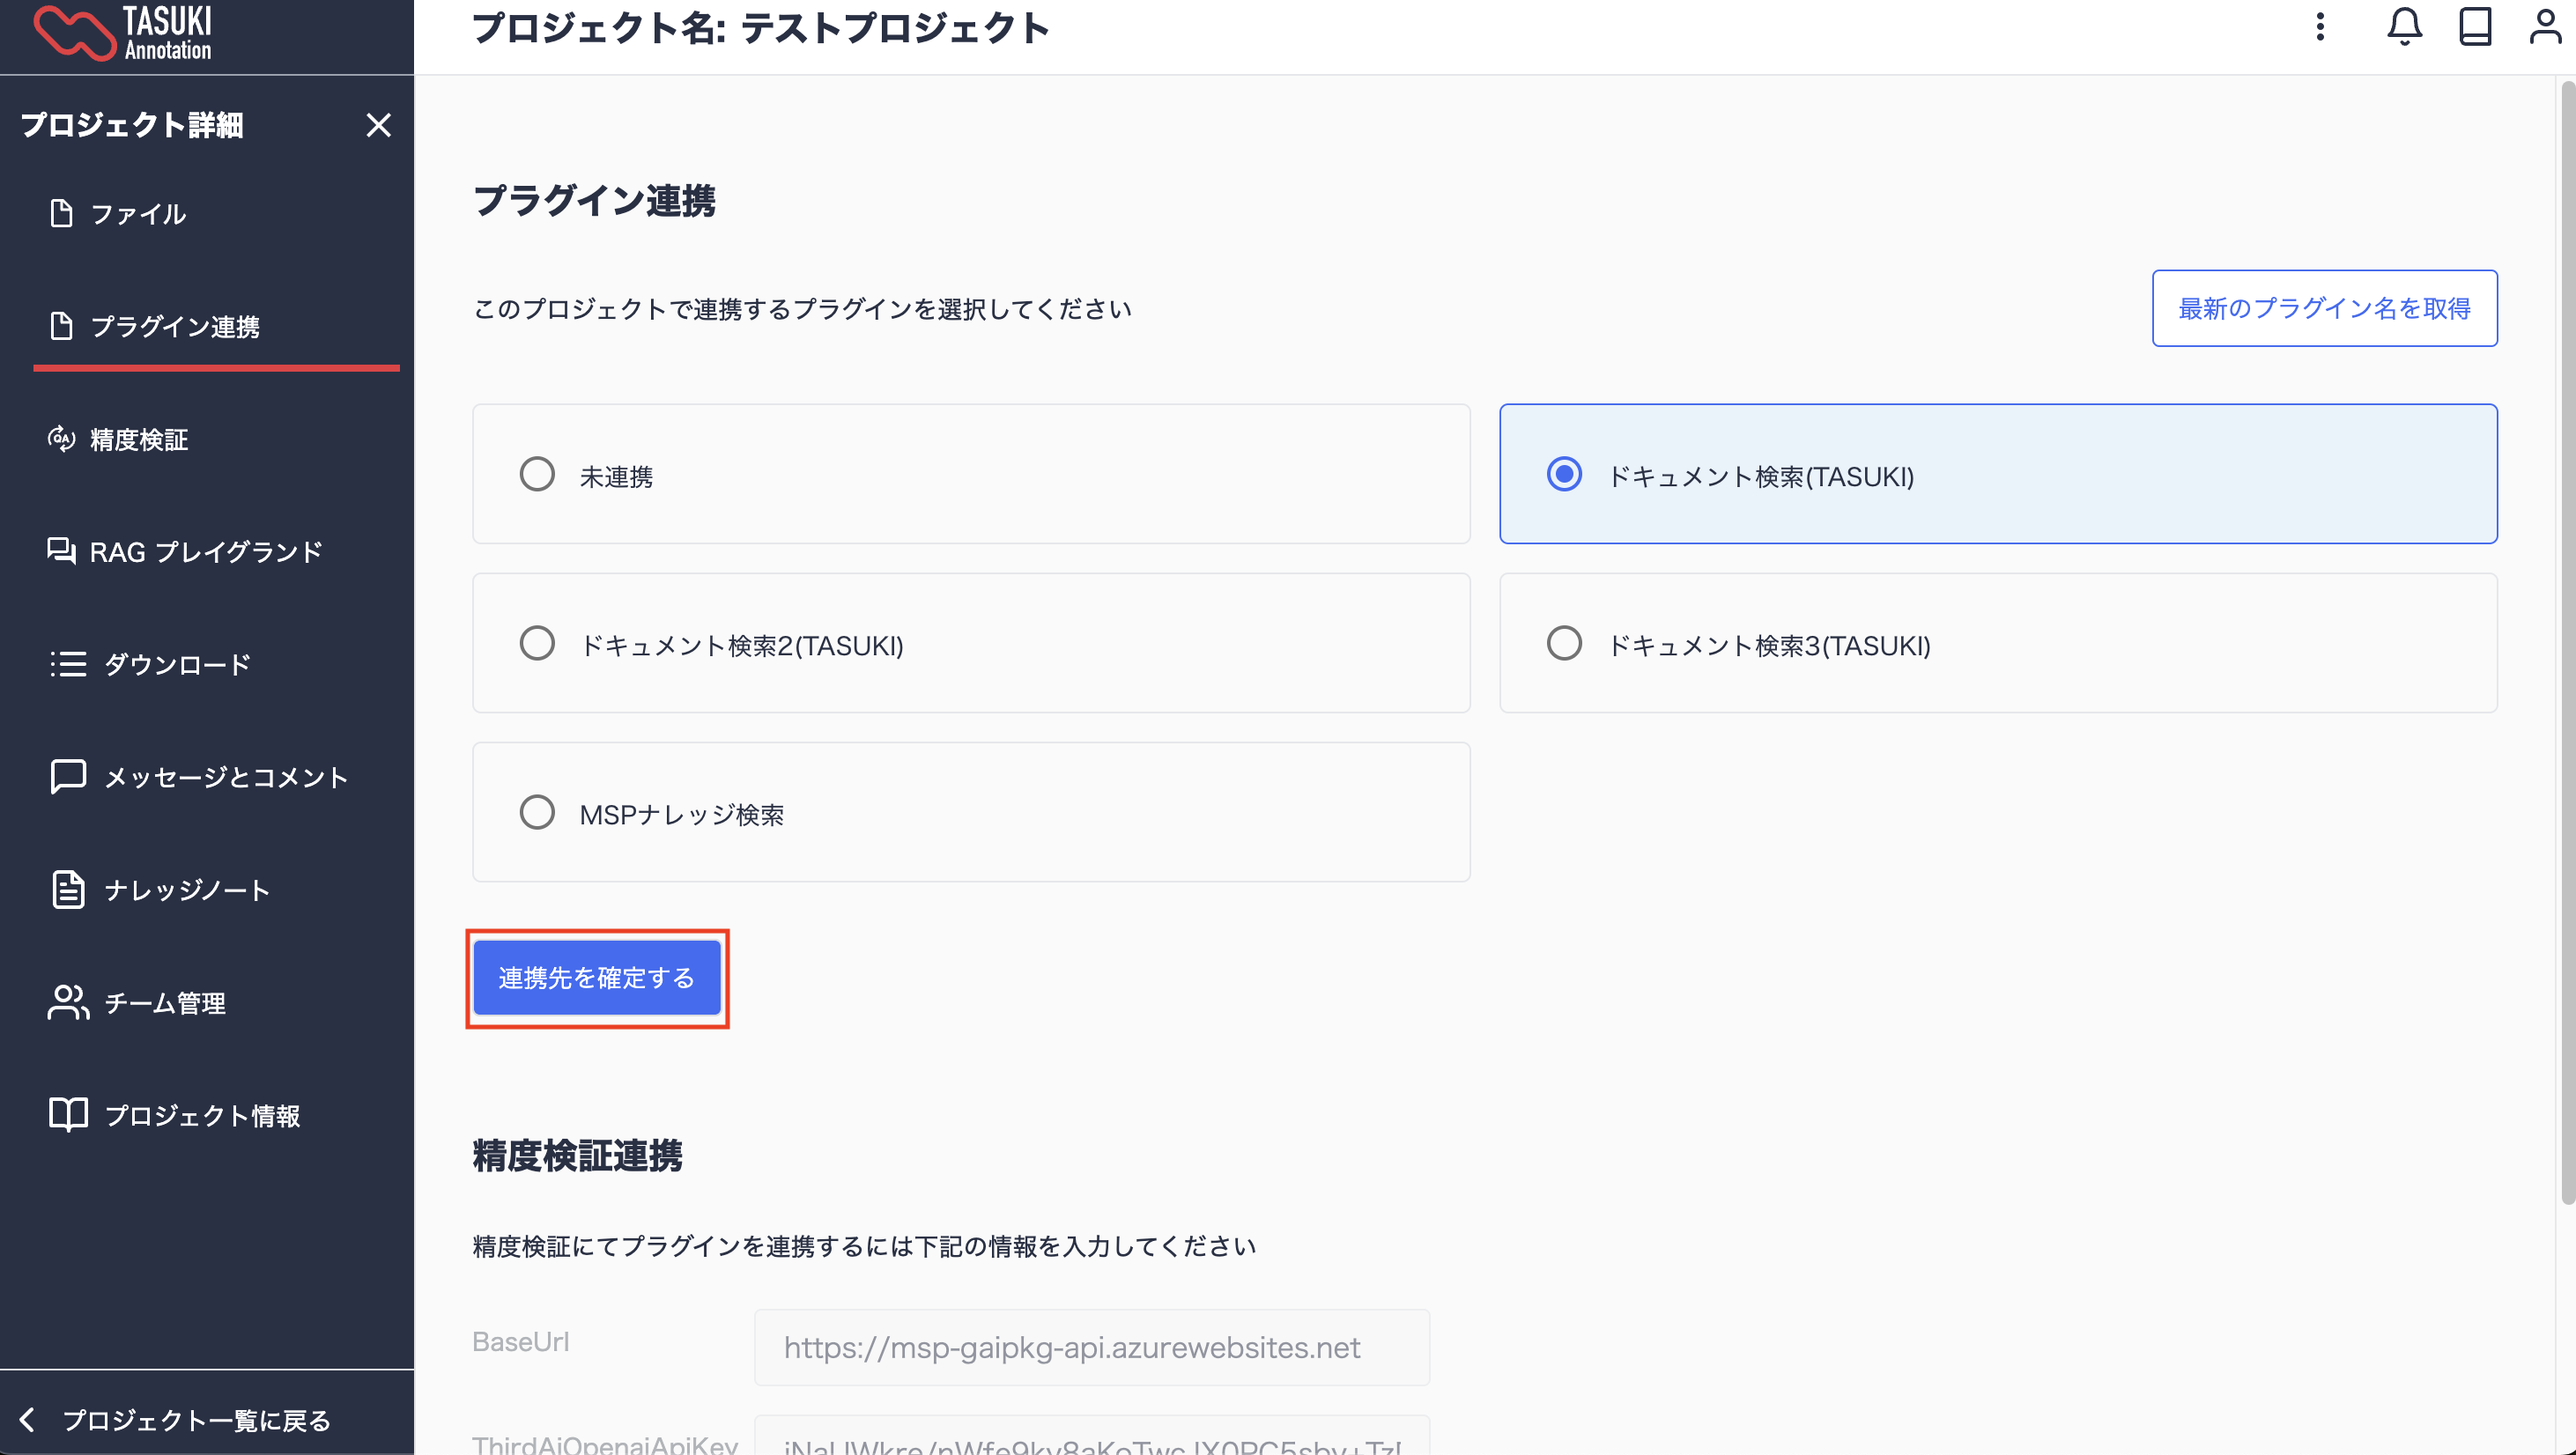Screen dimensions: 2576x1455
Task: Open the ダウンロード page
Action: pyautogui.click(x=177, y=665)
